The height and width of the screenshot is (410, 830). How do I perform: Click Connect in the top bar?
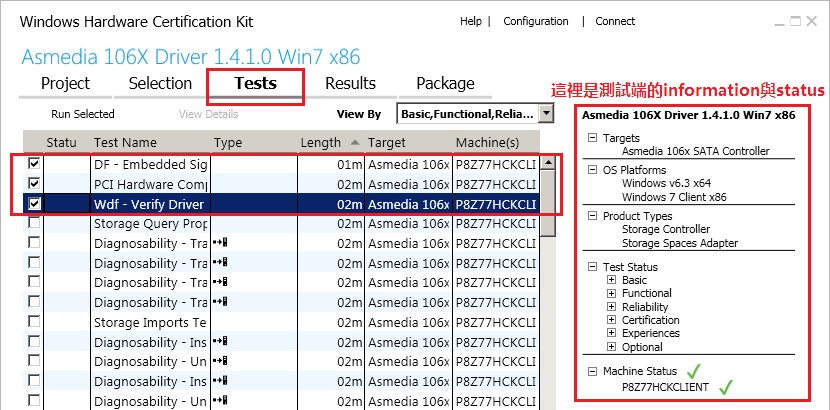pos(615,21)
